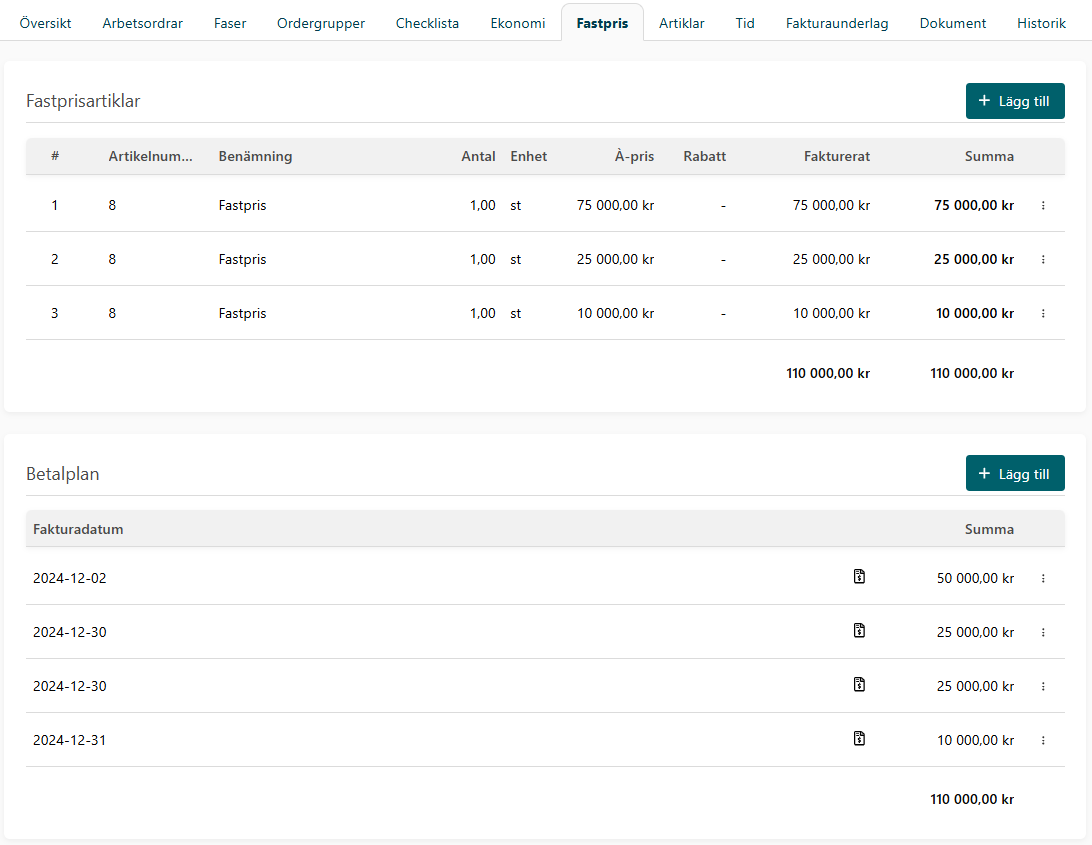Switch to the Översikt tab
Image resolution: width=1092 pixels, height=845 pixels.
click(x=45, y=23)
